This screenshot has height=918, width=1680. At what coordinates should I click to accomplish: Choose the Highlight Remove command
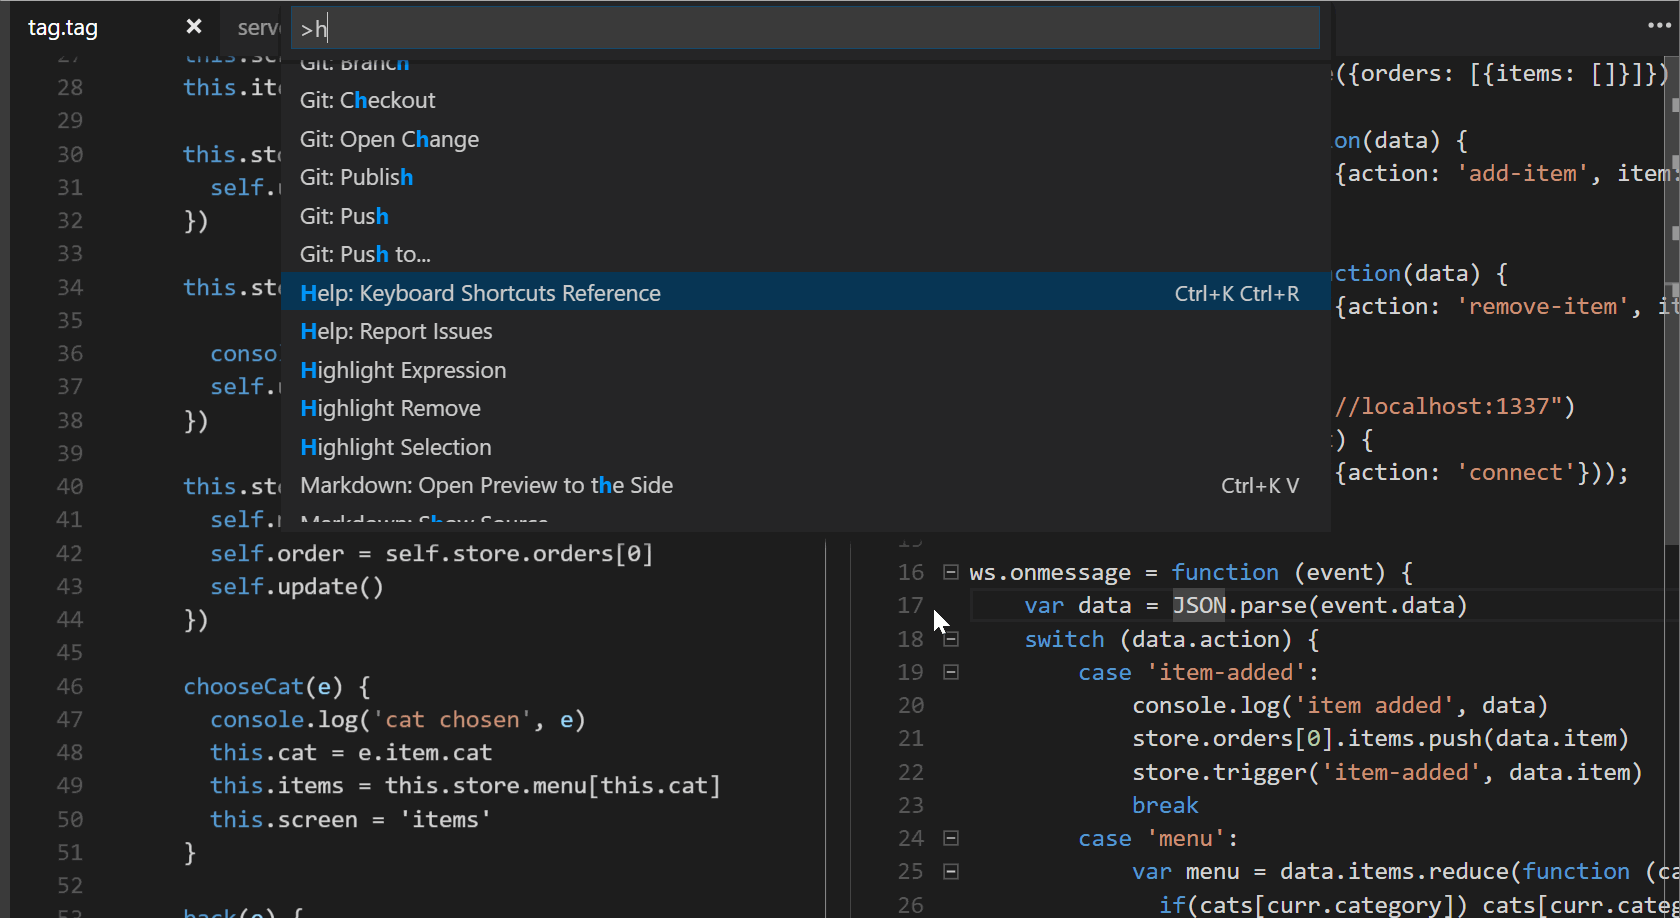(390, 408)
